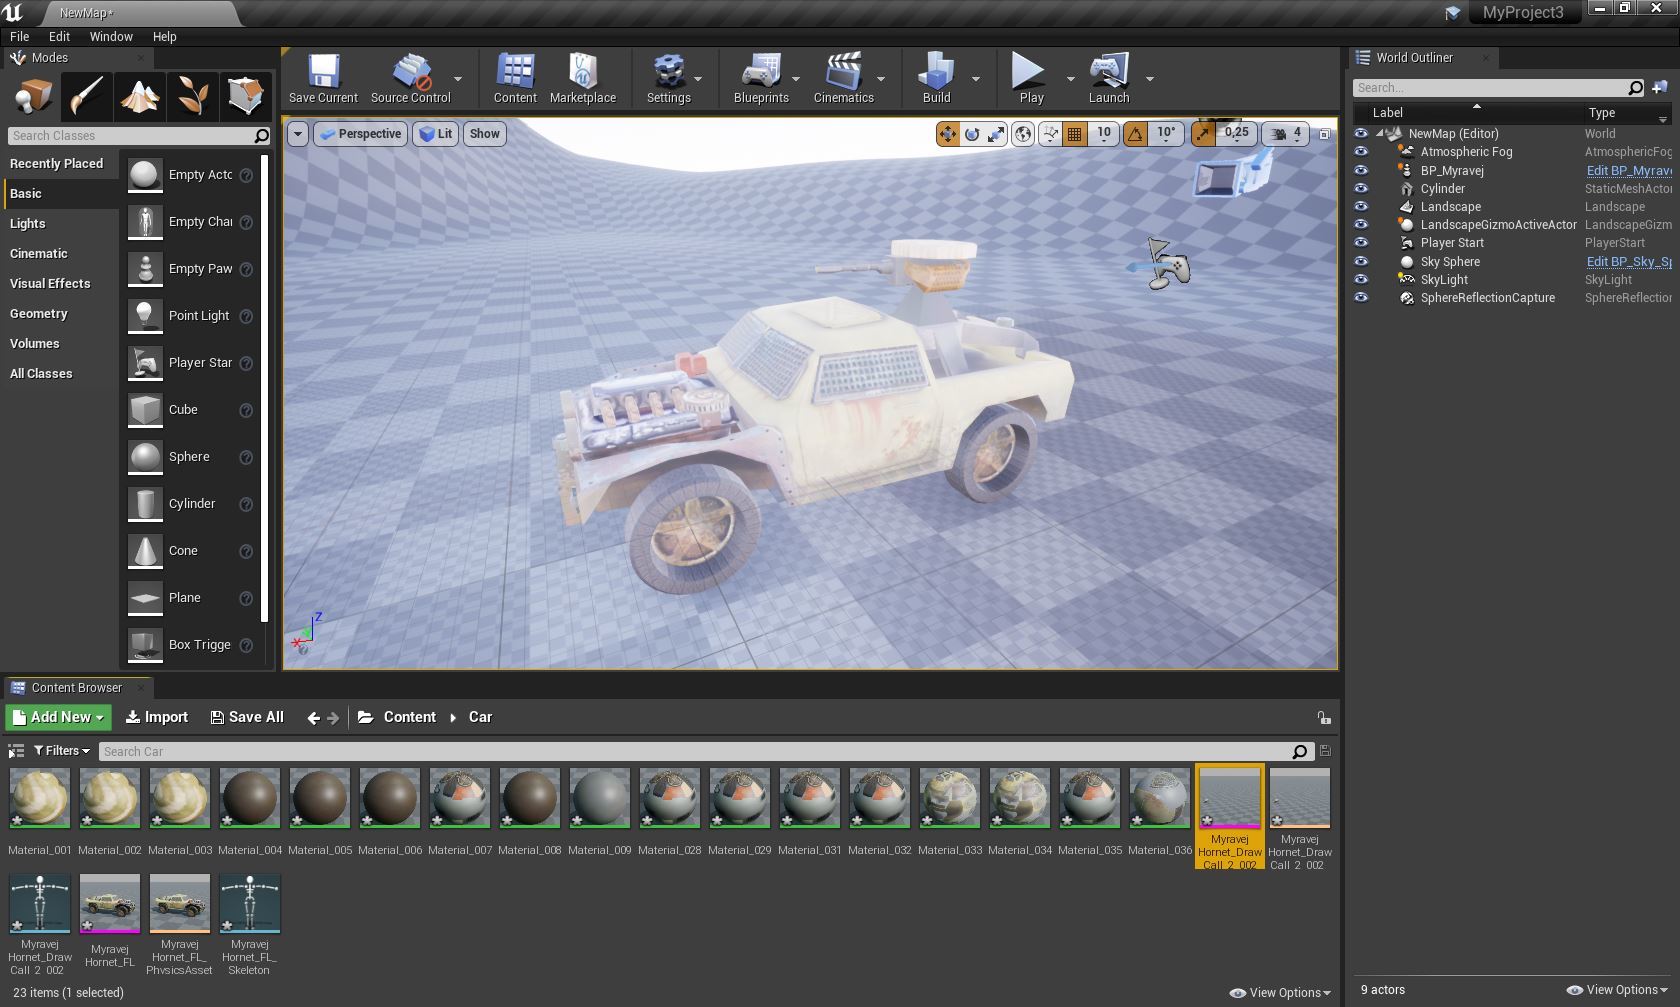Open the Window menu

pyautogui.click(x=111, y=36)
